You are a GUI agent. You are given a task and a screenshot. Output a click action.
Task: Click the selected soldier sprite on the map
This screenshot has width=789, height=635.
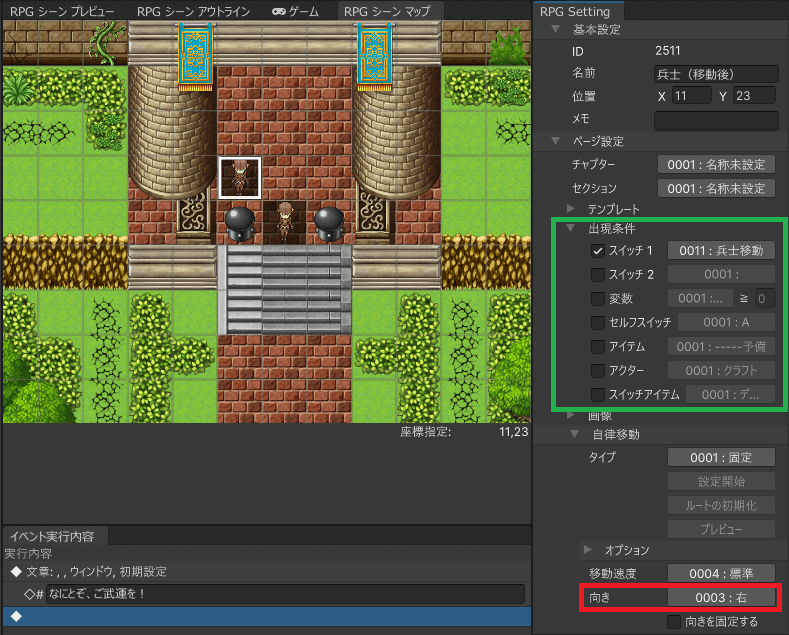pyautogui.click(x=240, y=177)
